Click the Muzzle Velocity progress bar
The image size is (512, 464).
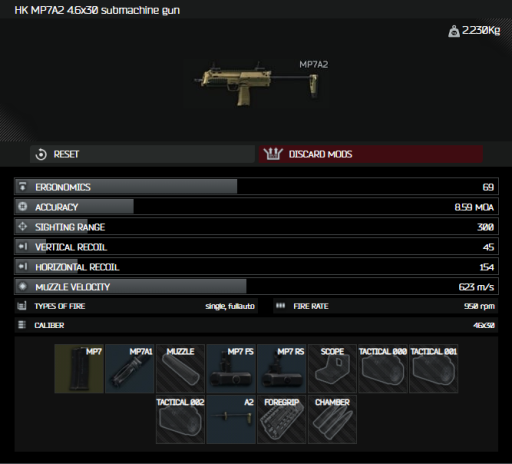256,286
